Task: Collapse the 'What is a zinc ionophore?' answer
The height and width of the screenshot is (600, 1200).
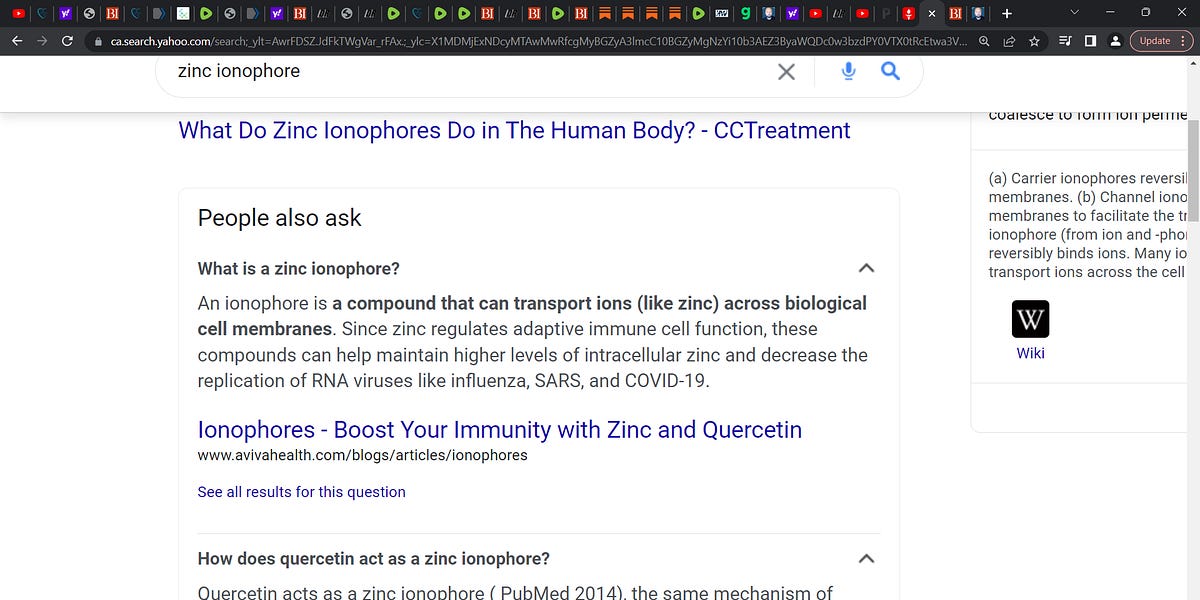Action: (867, 269)
